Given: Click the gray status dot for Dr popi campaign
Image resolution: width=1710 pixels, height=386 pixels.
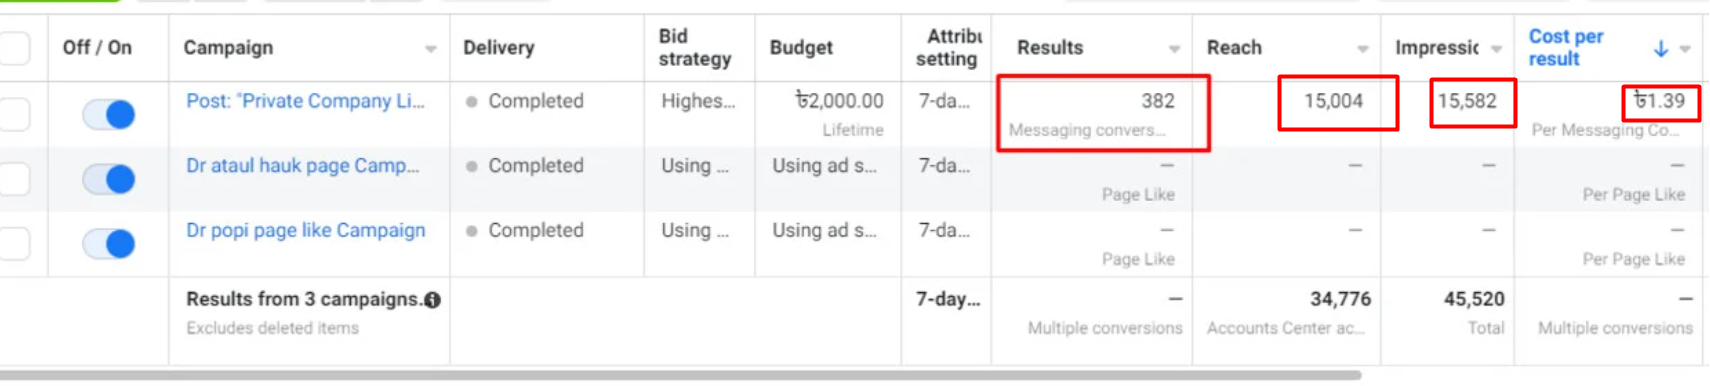Looking at the screenshot, I should tap(471, 231).
